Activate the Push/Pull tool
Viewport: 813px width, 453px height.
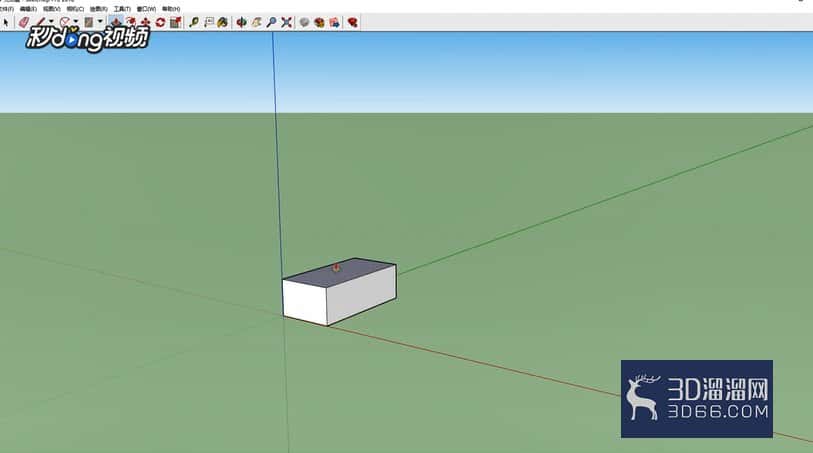tap(116, 22)
